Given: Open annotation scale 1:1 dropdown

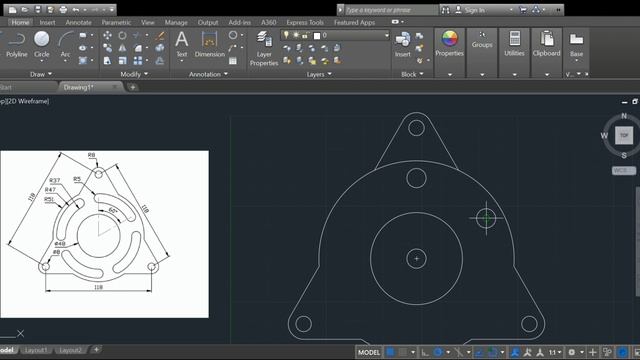Looking at the screenshot, I should click(x=554, y=352).
